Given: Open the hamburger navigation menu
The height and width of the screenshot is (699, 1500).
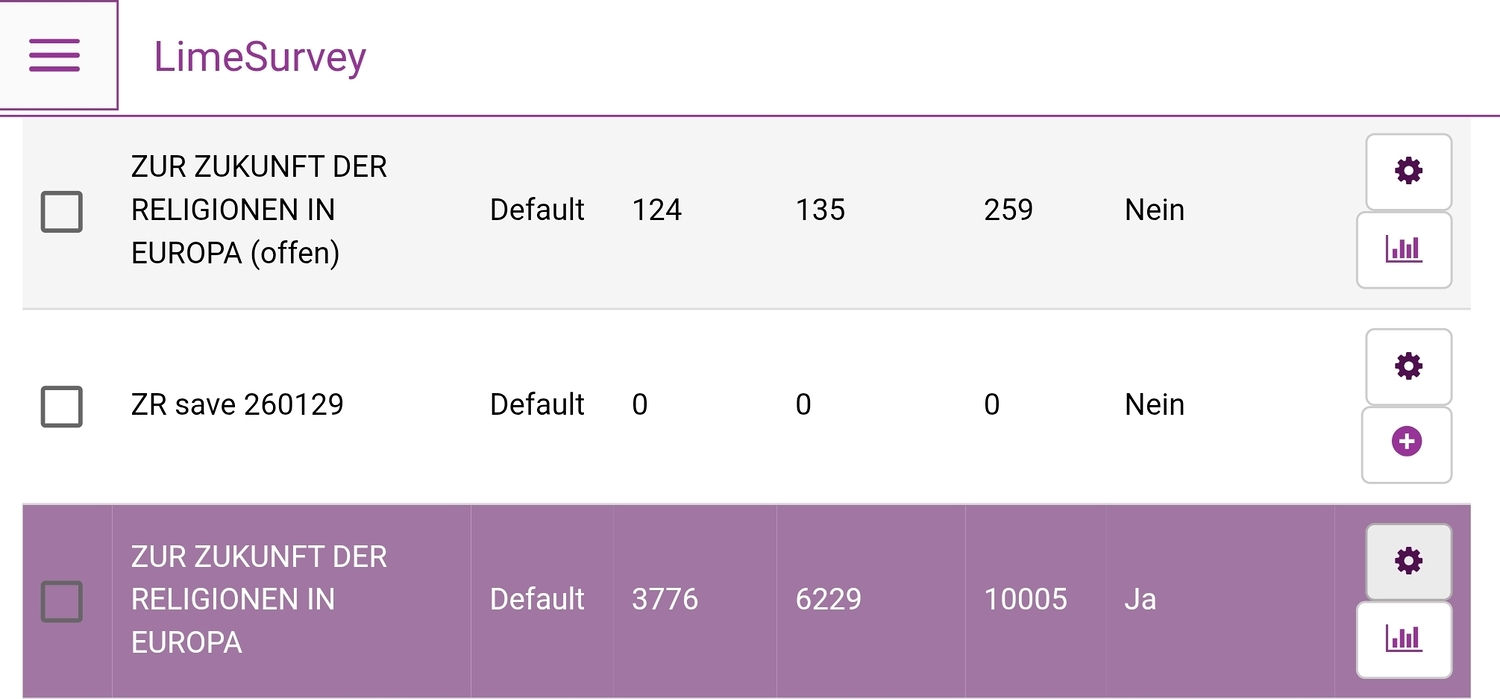Looking at the screenshot, I should (x=55, y=55).
